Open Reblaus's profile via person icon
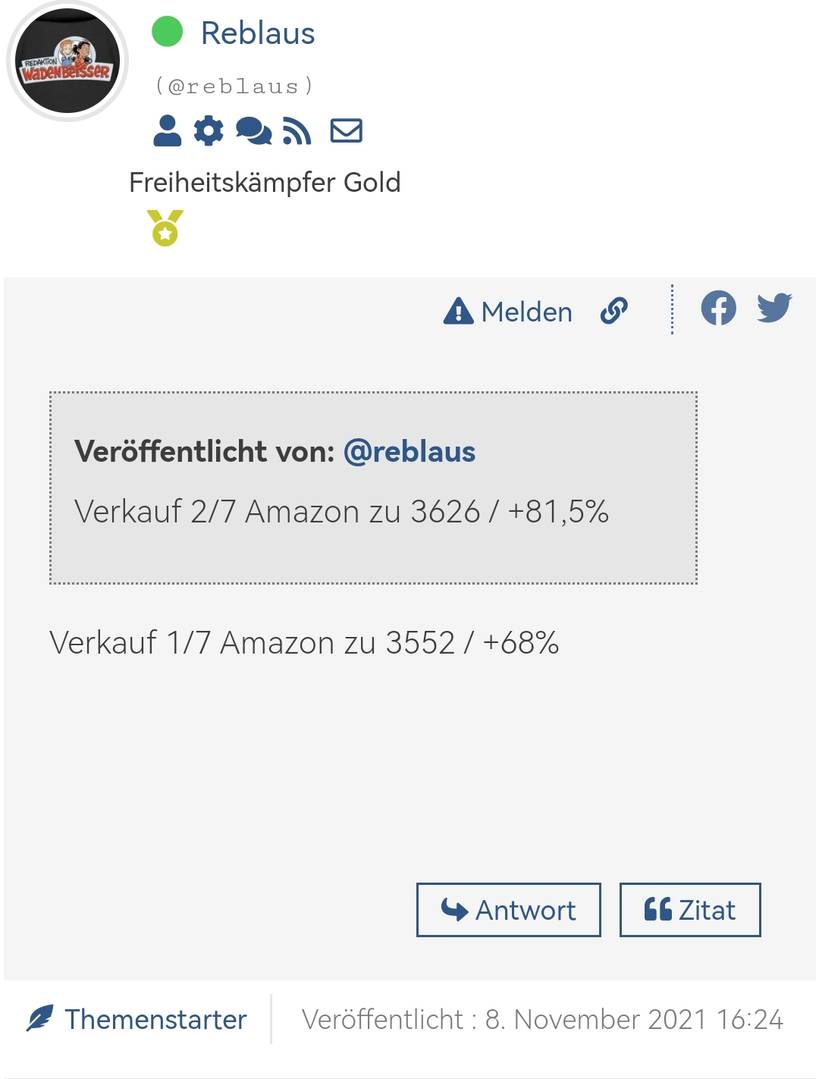 point(167,131)
